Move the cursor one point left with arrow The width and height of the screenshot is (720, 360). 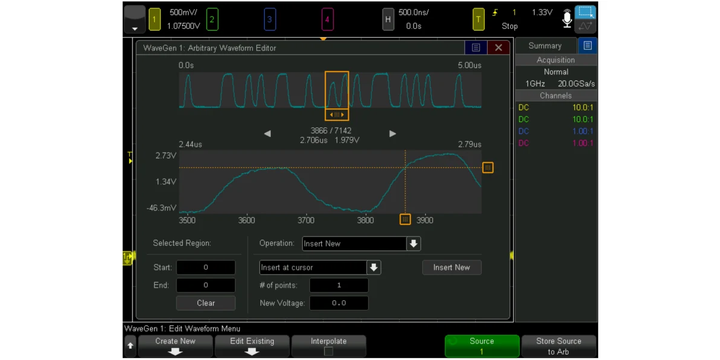(267, 134)
